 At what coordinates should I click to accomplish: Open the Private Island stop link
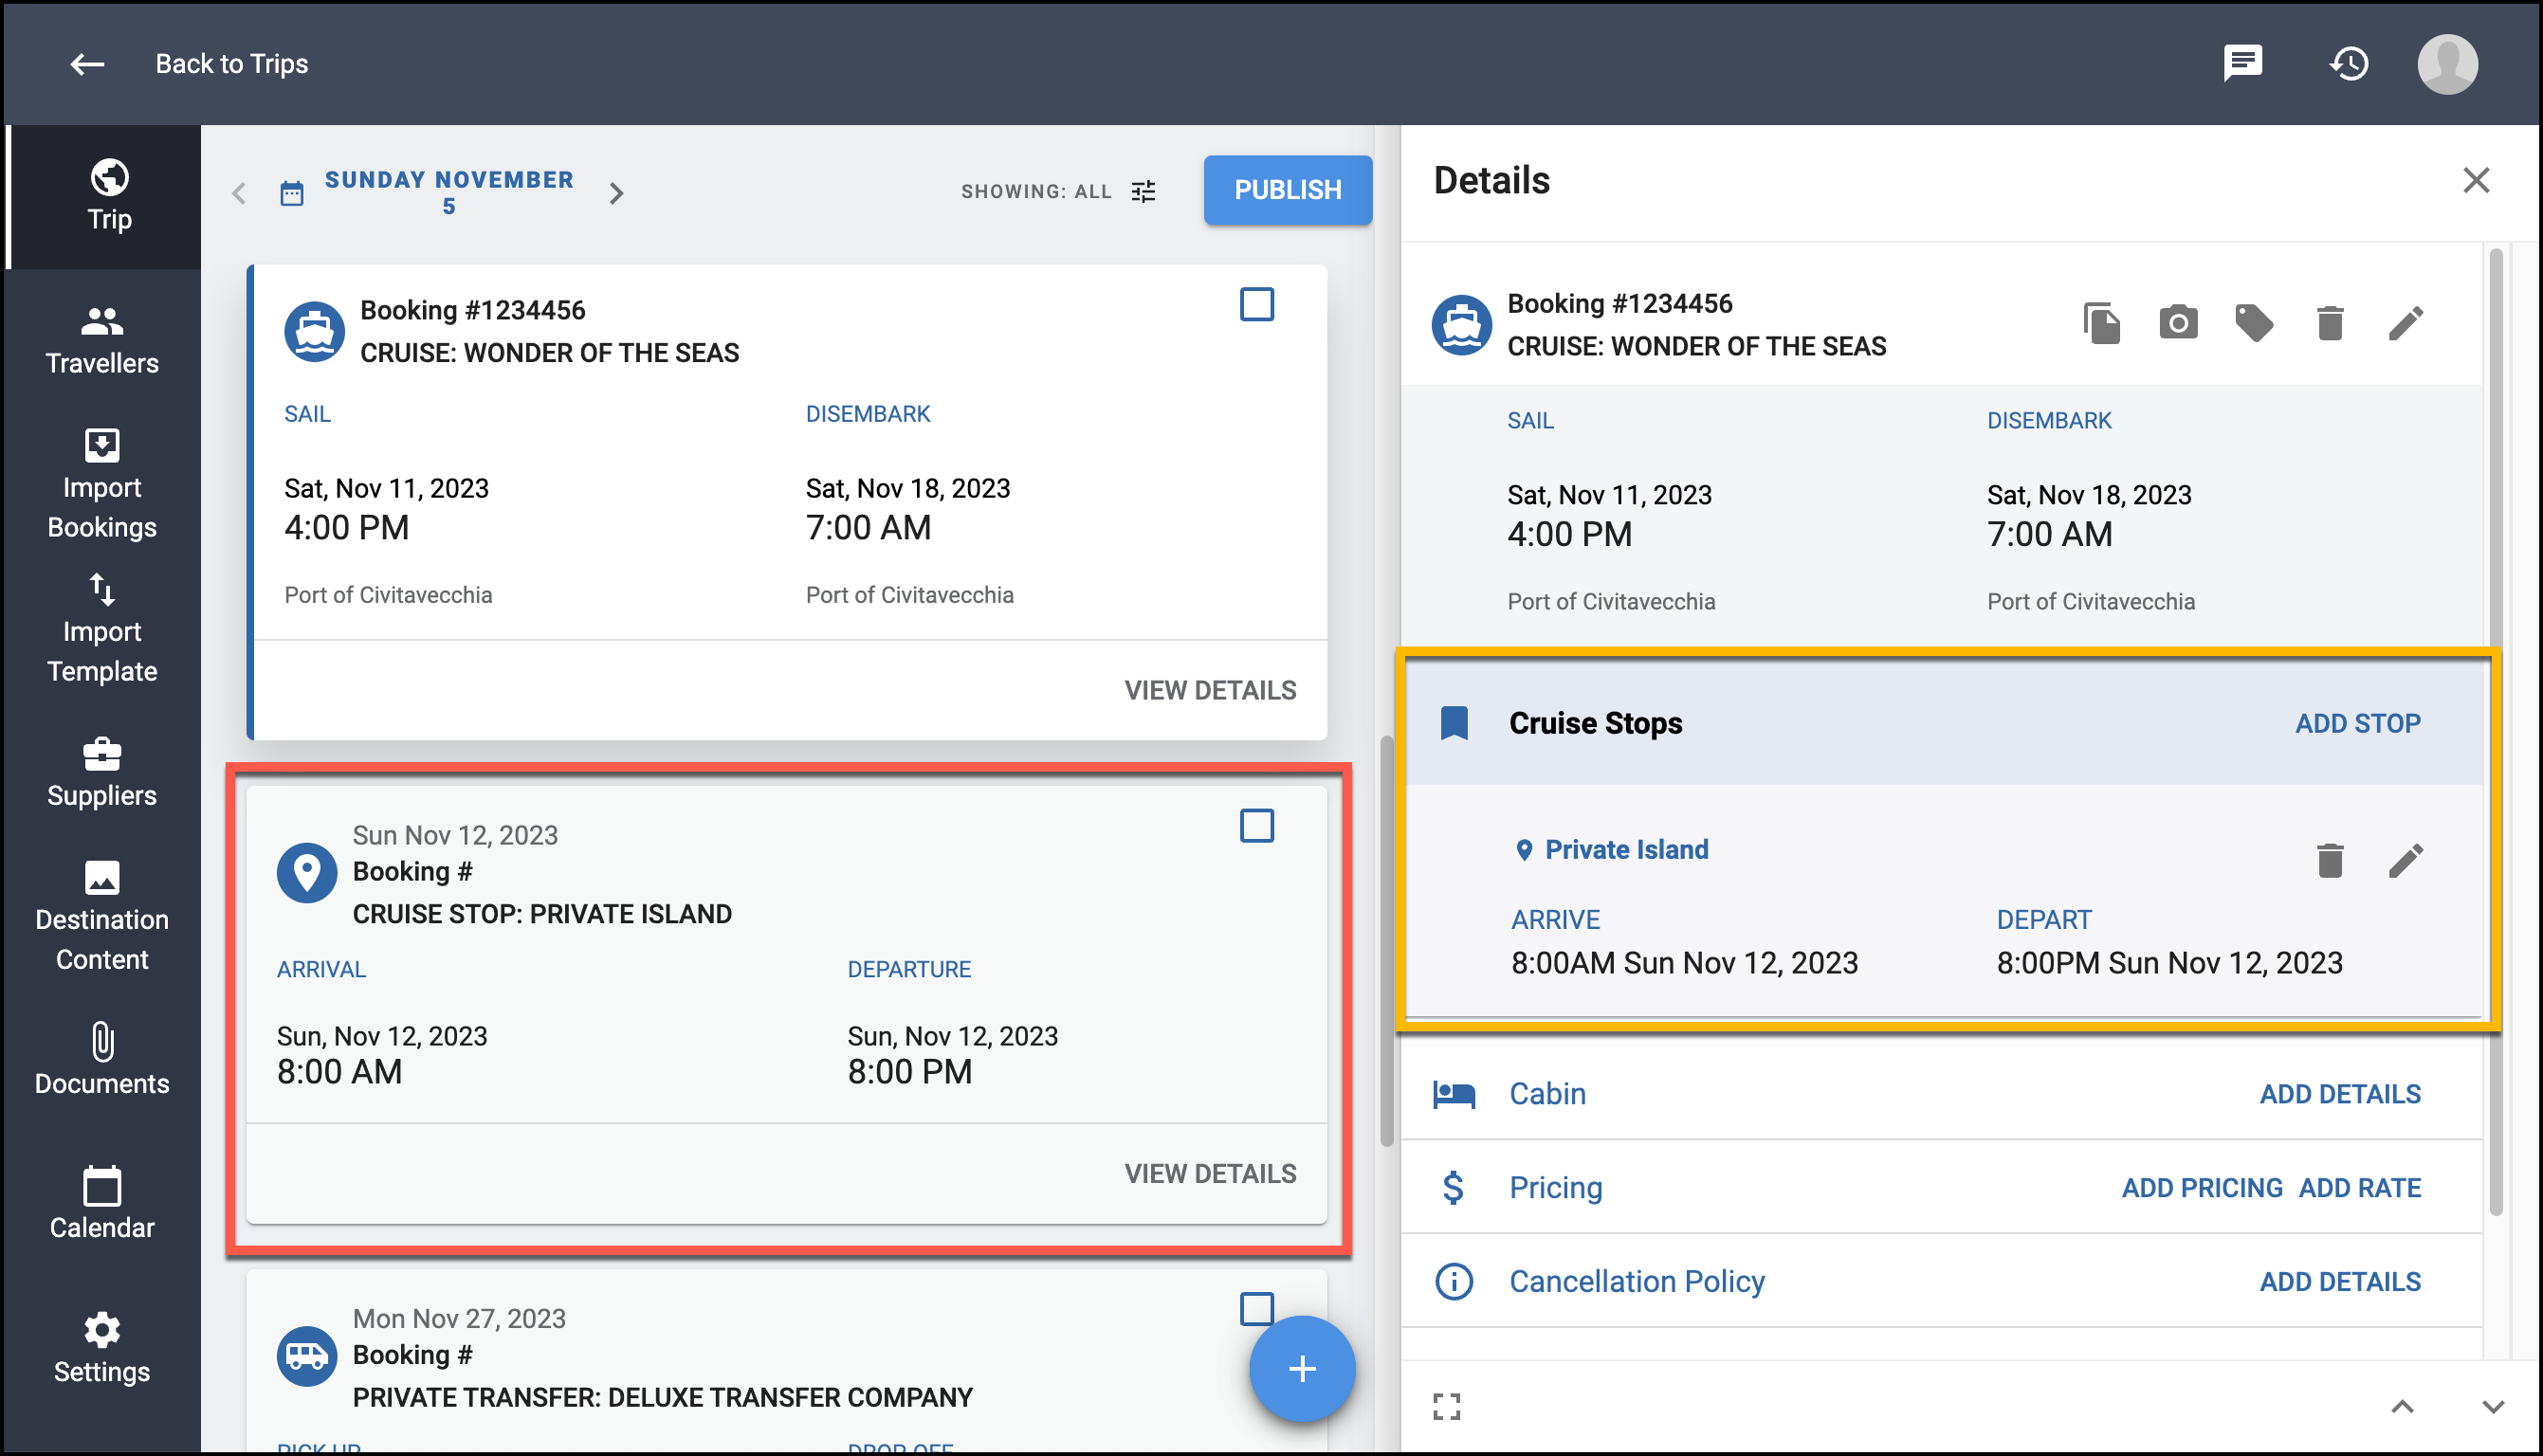(1626, 849)
